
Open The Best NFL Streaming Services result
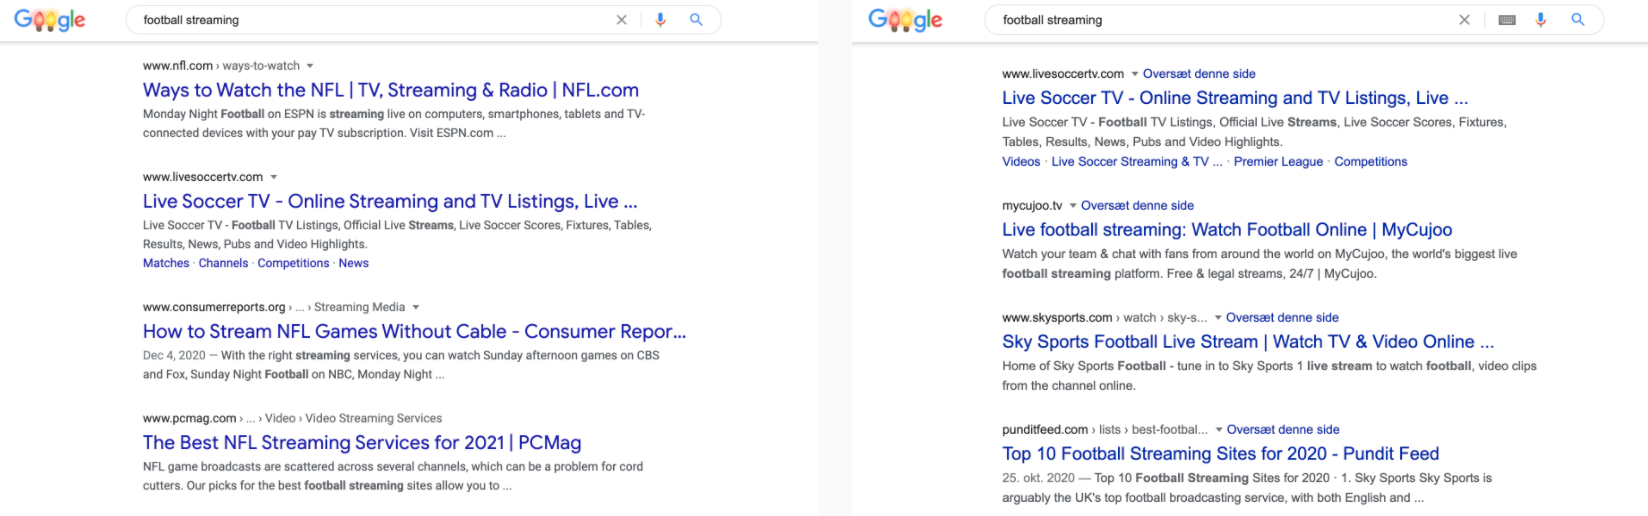tap(362, 442)
